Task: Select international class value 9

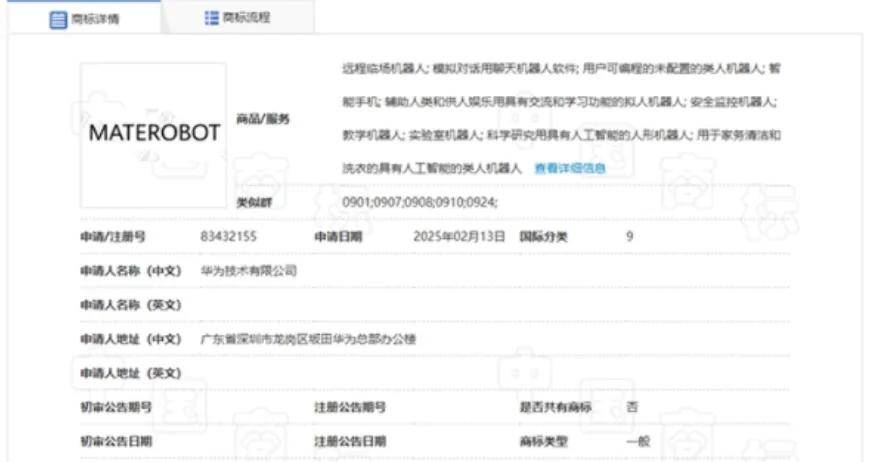Action: (630, 236)
